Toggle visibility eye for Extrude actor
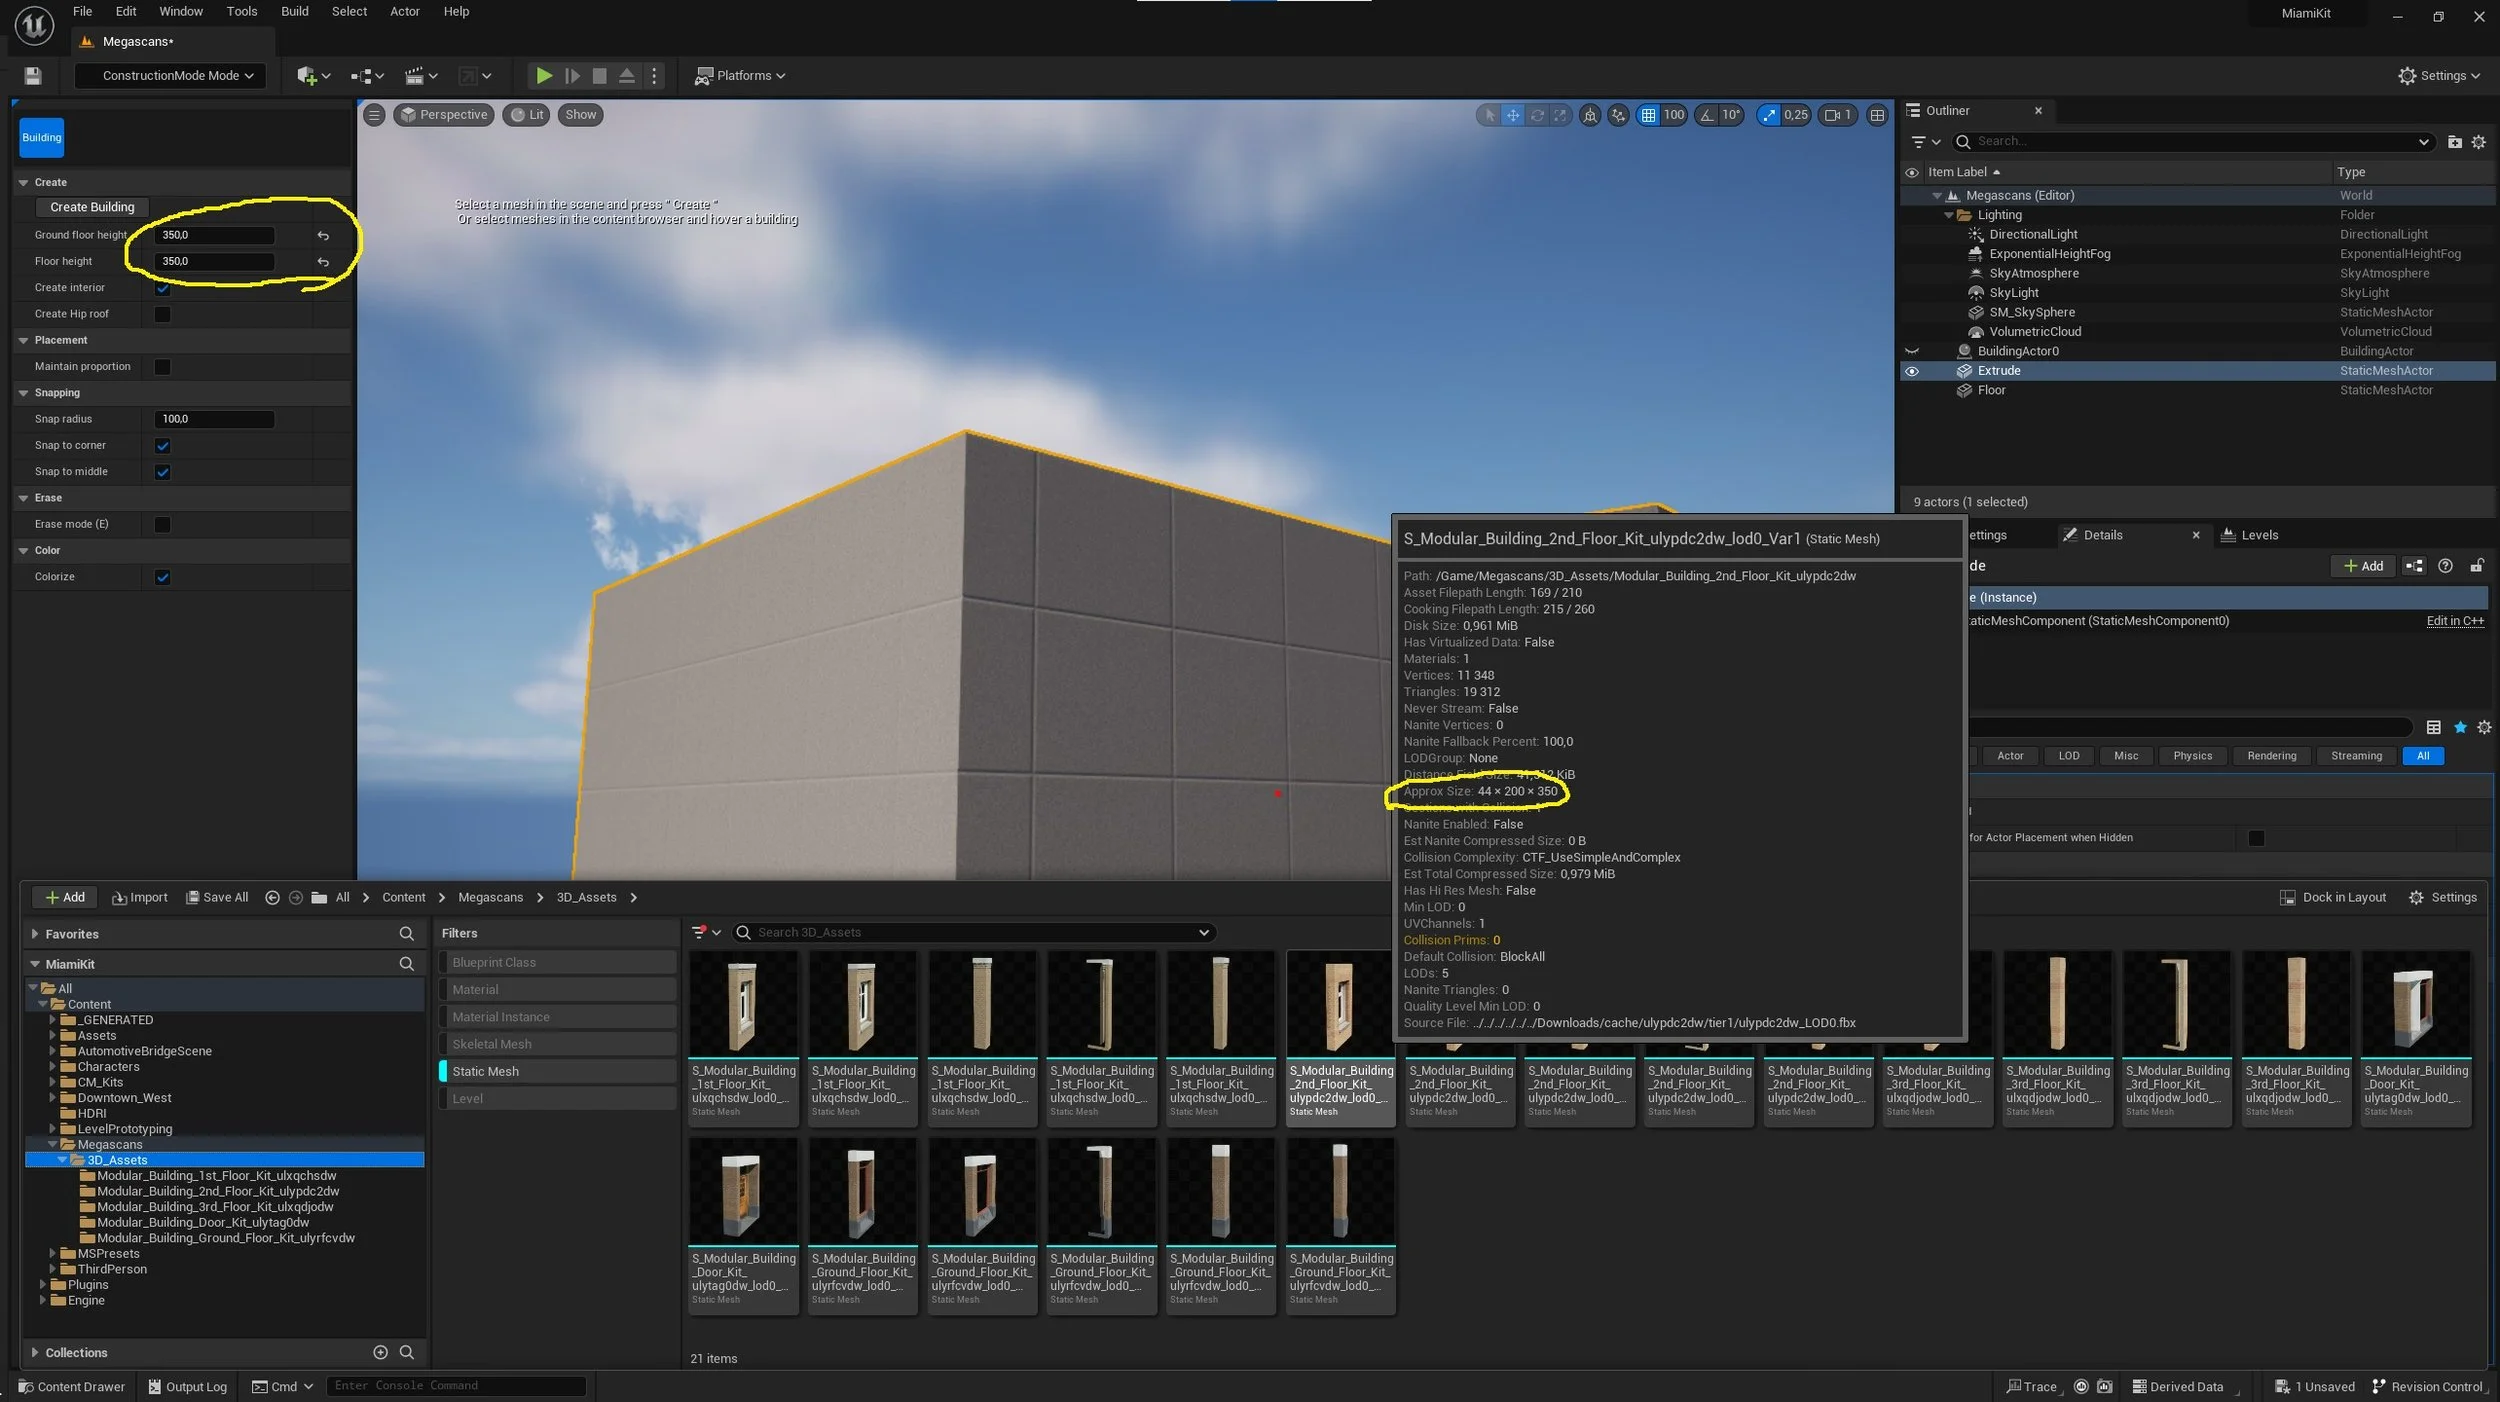 coord(1911,371)
